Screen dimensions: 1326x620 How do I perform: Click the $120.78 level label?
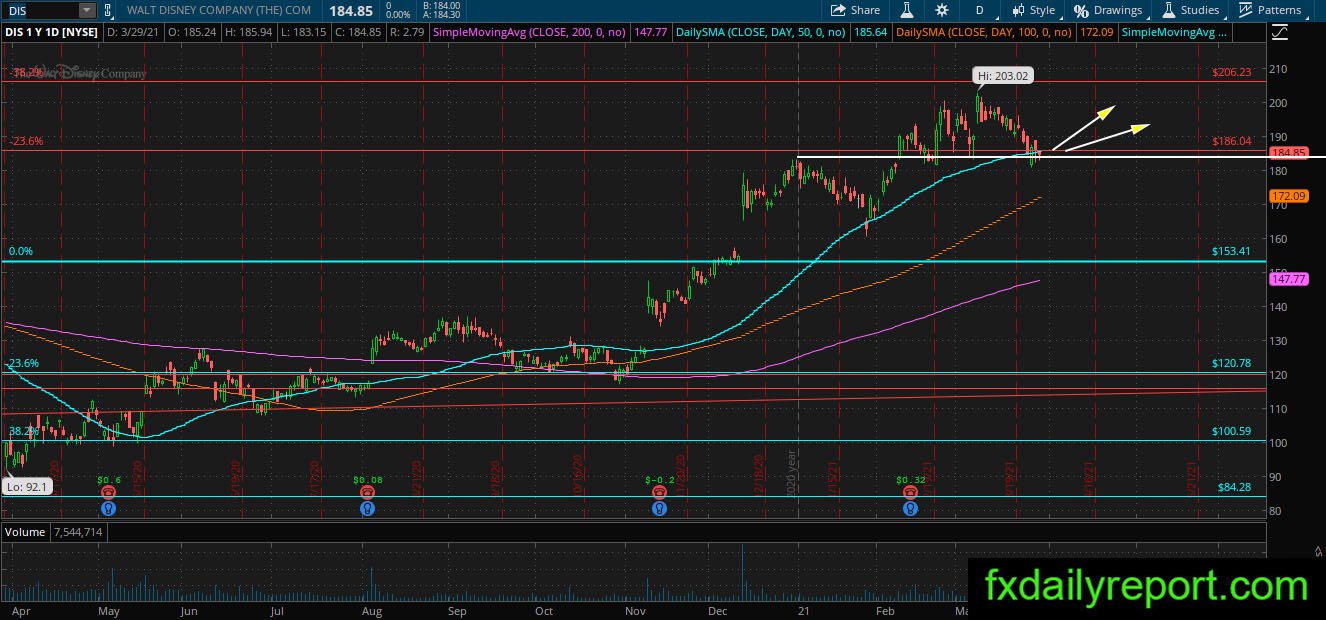click(1231, 363)
